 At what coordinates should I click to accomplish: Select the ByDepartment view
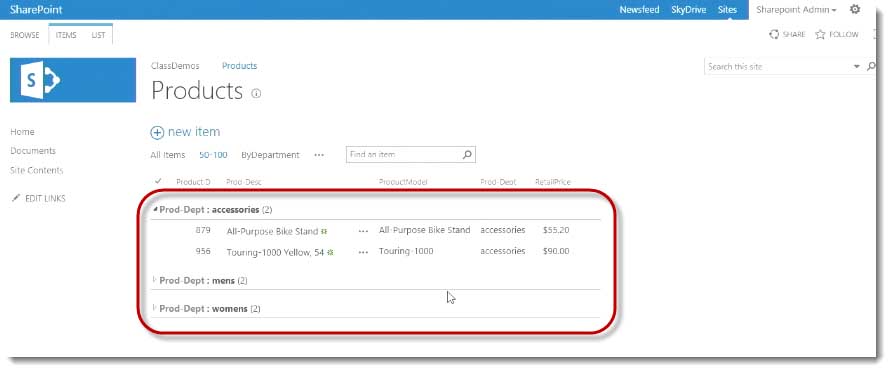[x=270, y=155]
